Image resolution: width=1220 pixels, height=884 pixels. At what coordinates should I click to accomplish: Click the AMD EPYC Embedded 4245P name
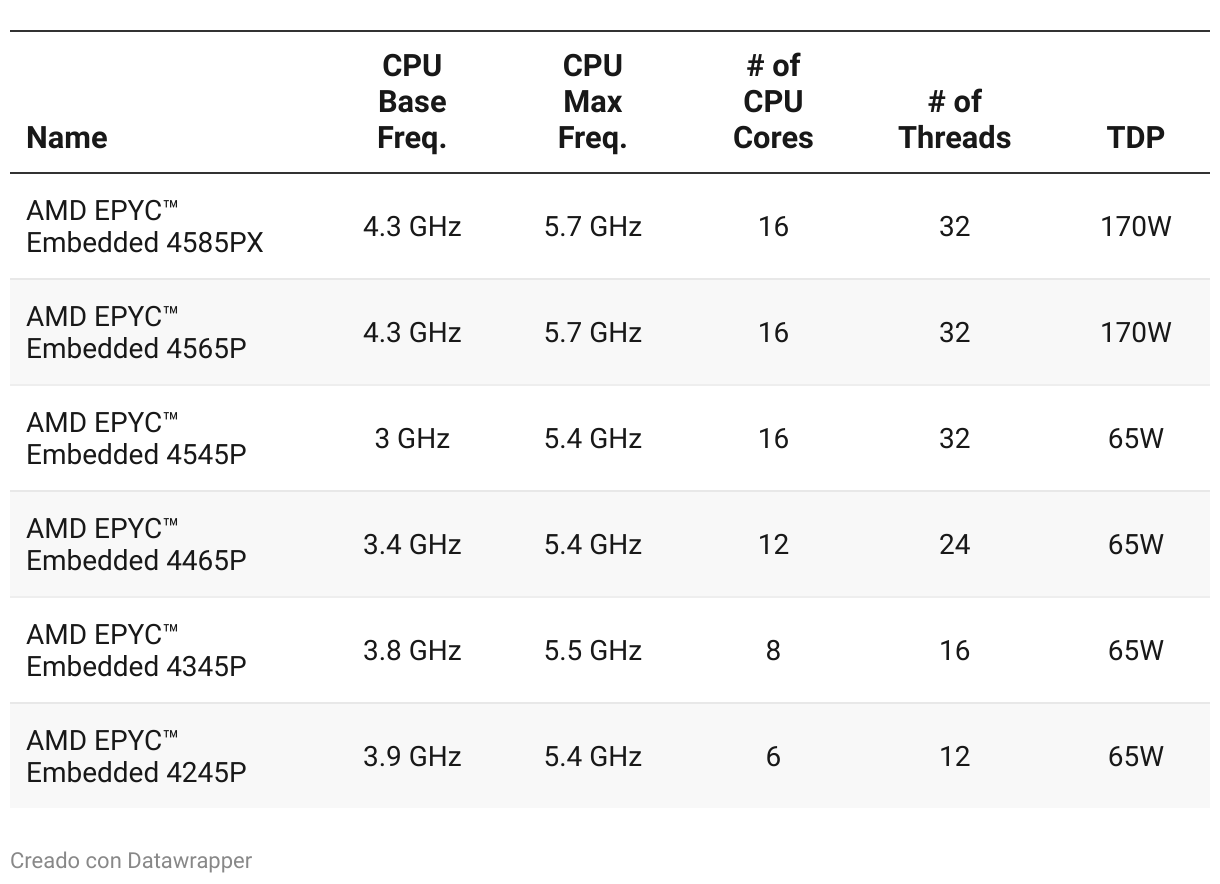coord(136,756)
